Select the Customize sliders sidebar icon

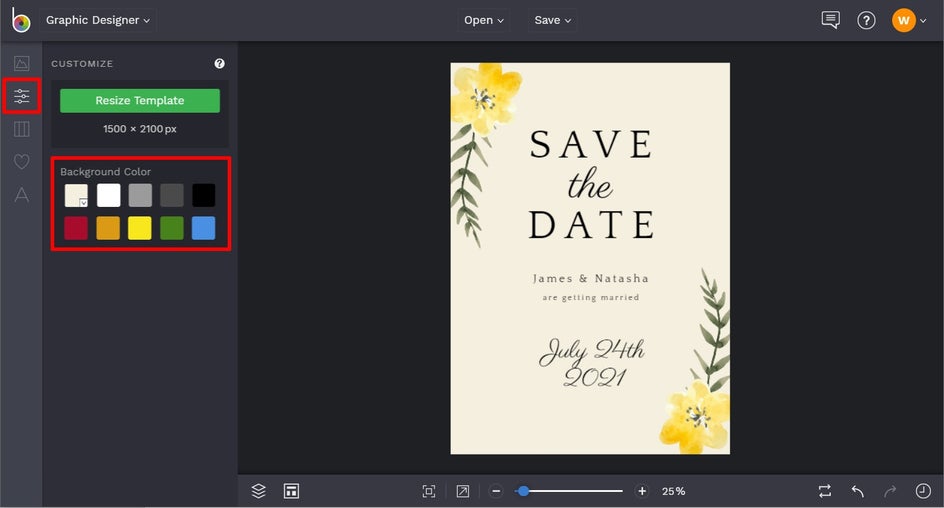tap(21, 97)
